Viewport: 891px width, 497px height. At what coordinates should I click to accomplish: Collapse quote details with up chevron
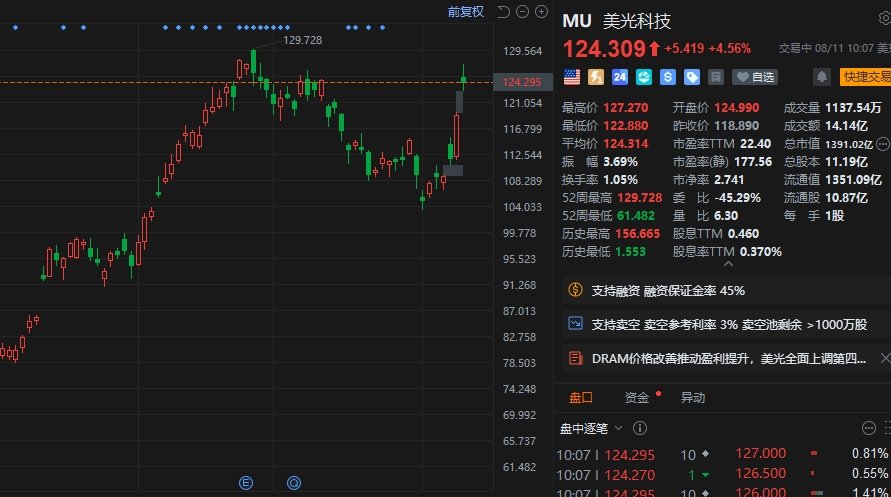[728, 264]
